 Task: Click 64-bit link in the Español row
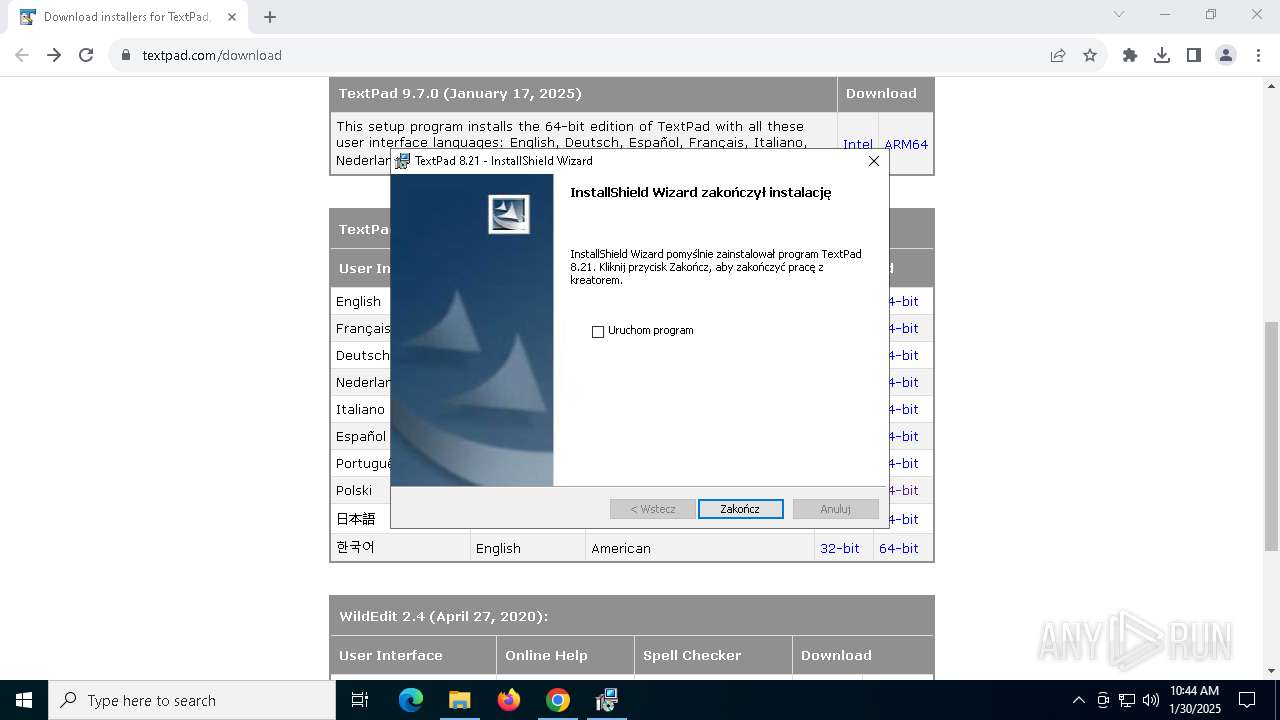903,436
